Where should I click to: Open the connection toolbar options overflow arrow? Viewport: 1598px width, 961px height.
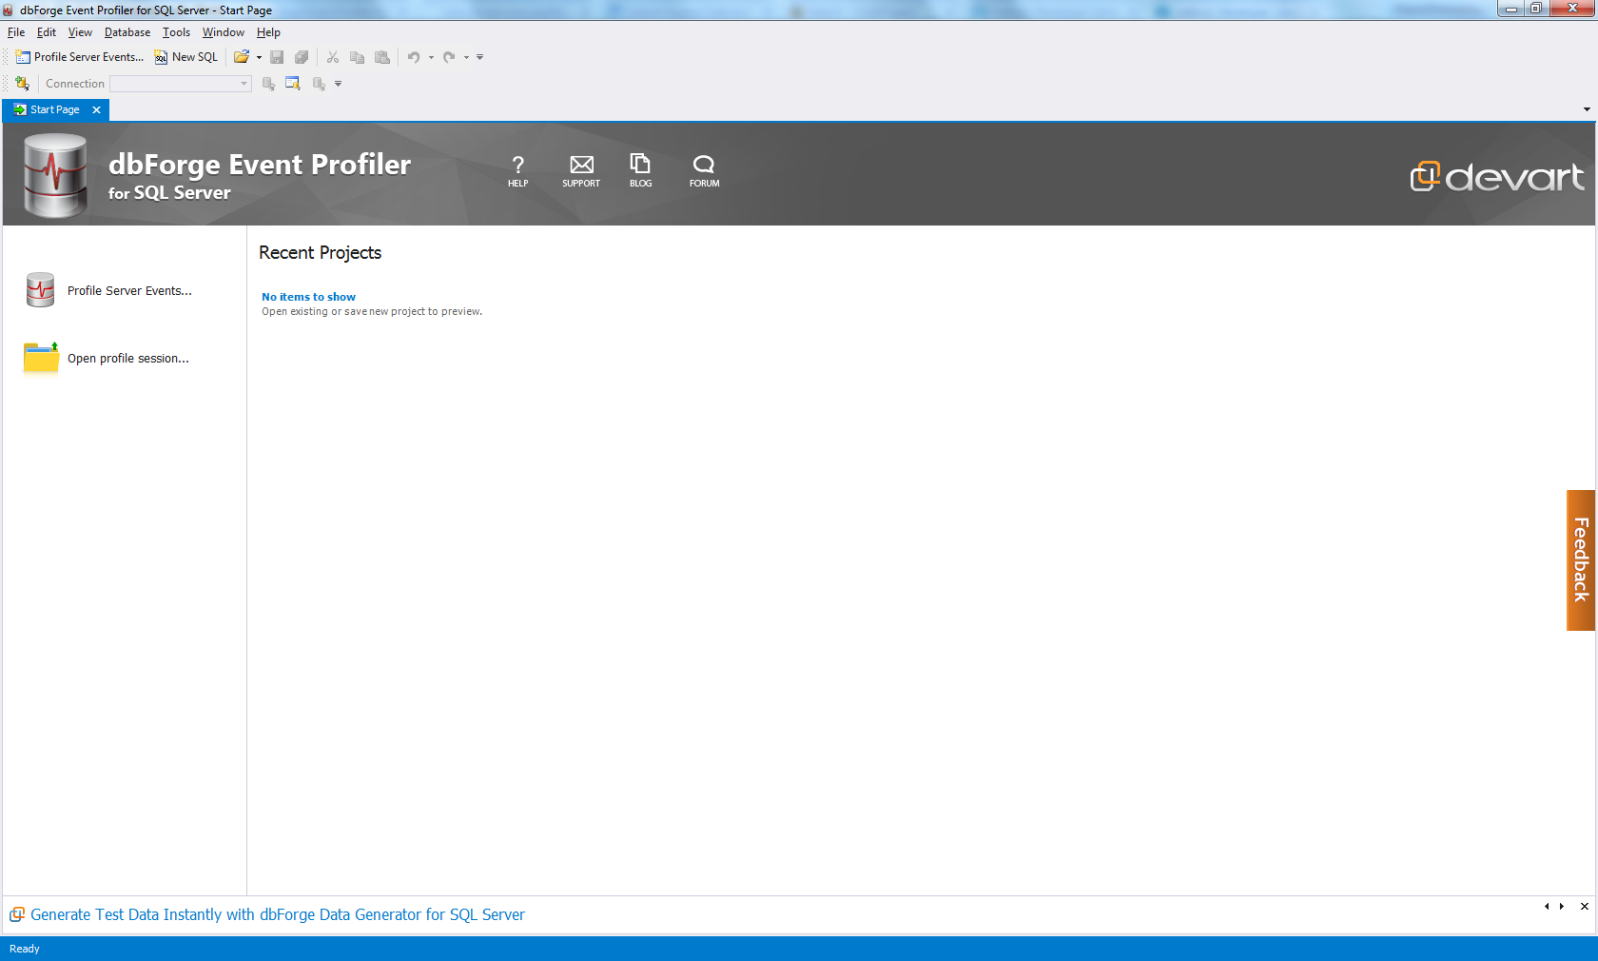coord(338,84)
